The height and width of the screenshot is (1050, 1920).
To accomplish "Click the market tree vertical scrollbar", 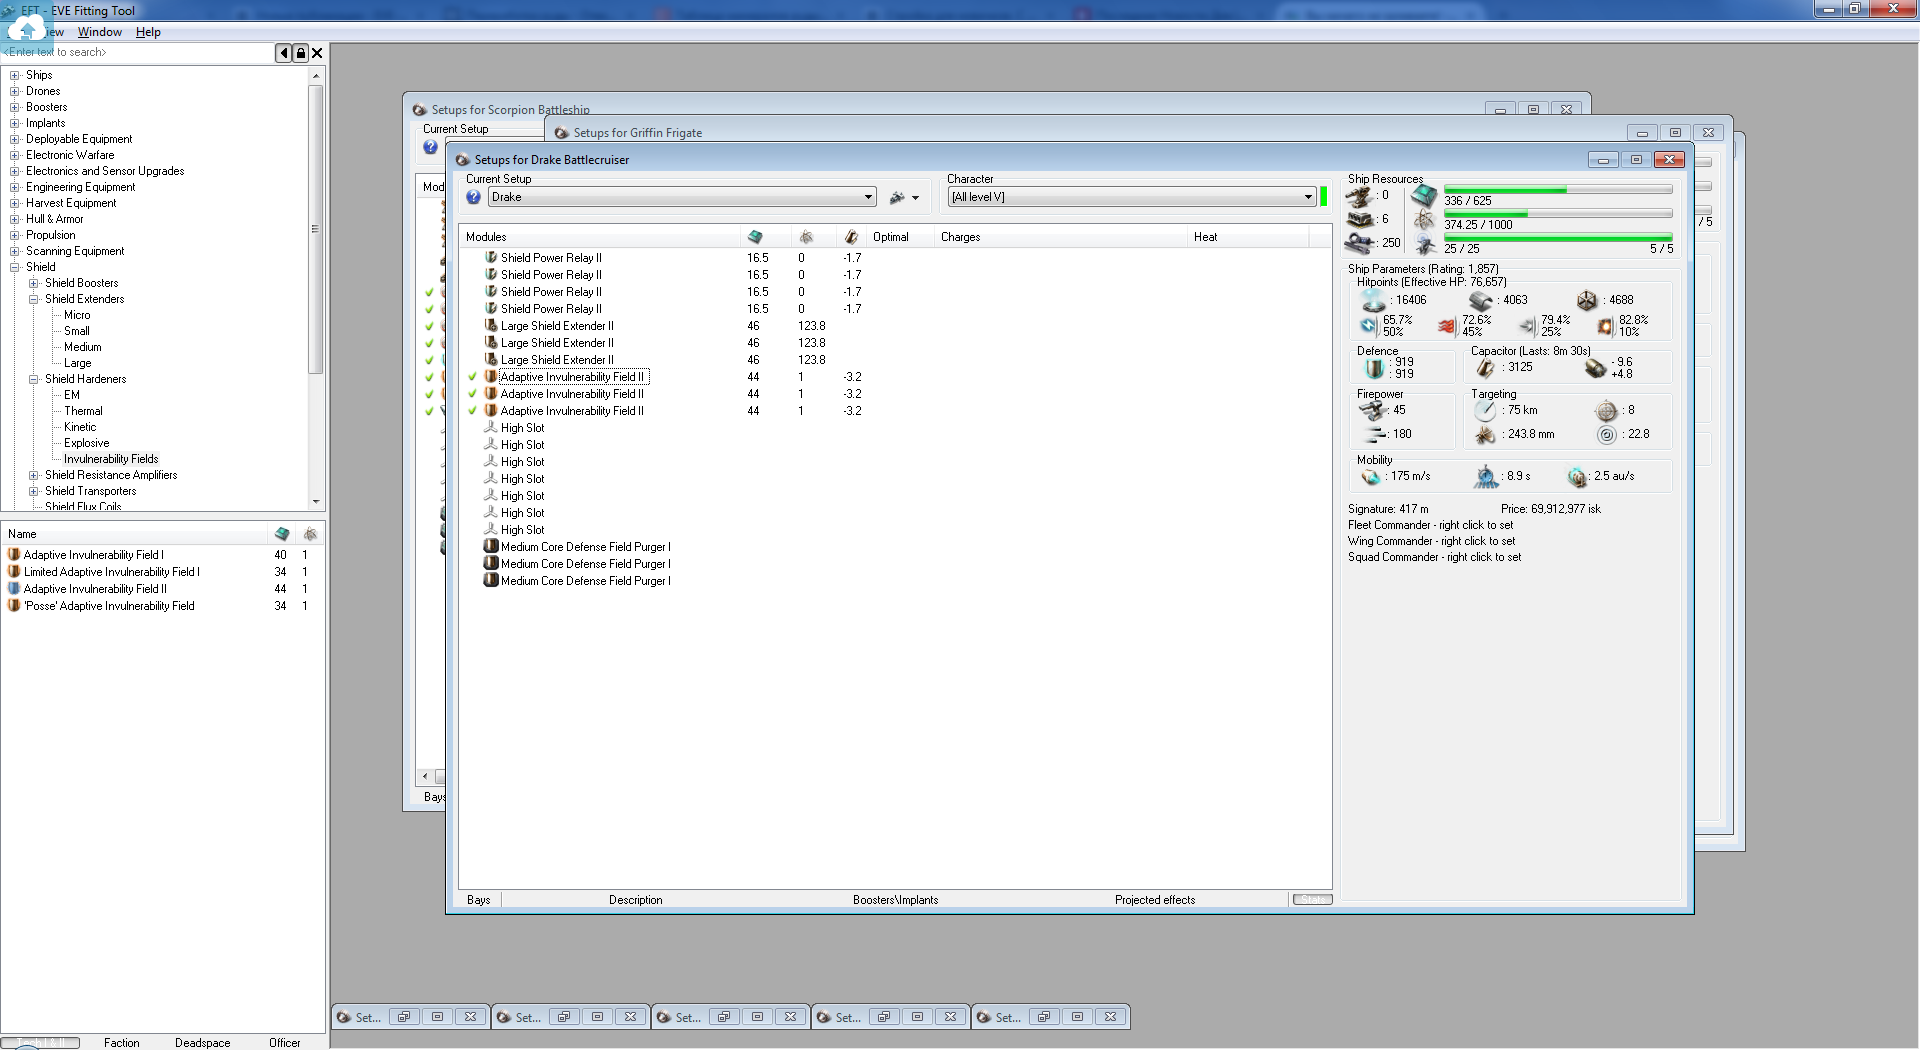I will click(x=316, y=290).
